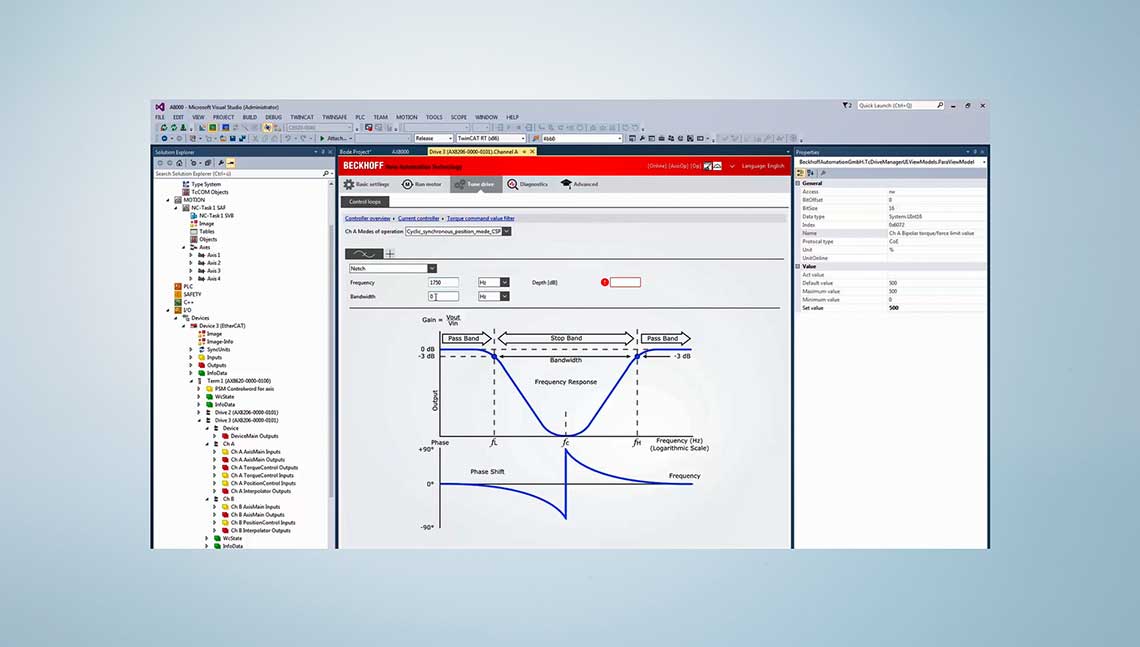1140x647 pixels.
Task: Click the Home icon in Solution Explorer
Action: point(178,163)
